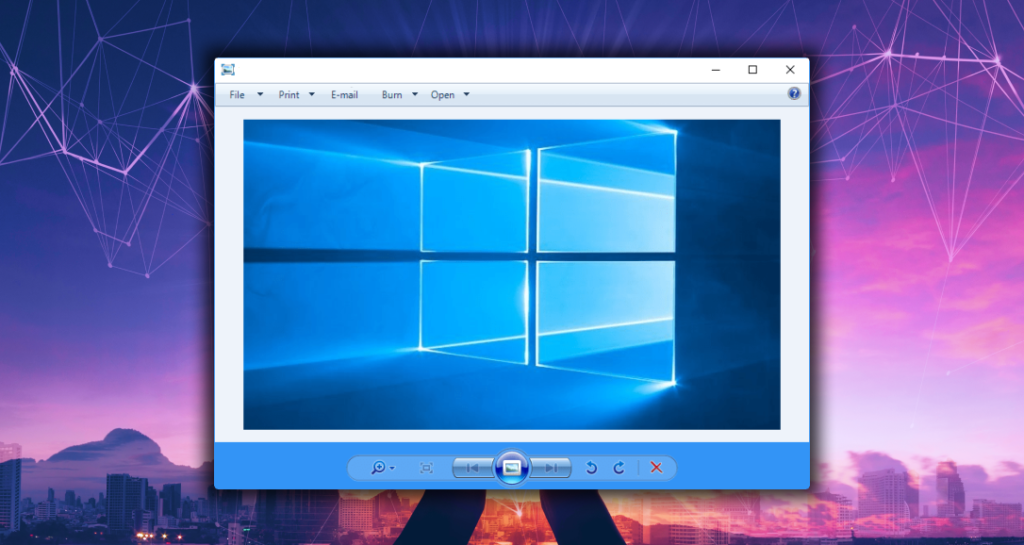Open the Burn menu
The image size is (1024, 545).
point(392,95)
